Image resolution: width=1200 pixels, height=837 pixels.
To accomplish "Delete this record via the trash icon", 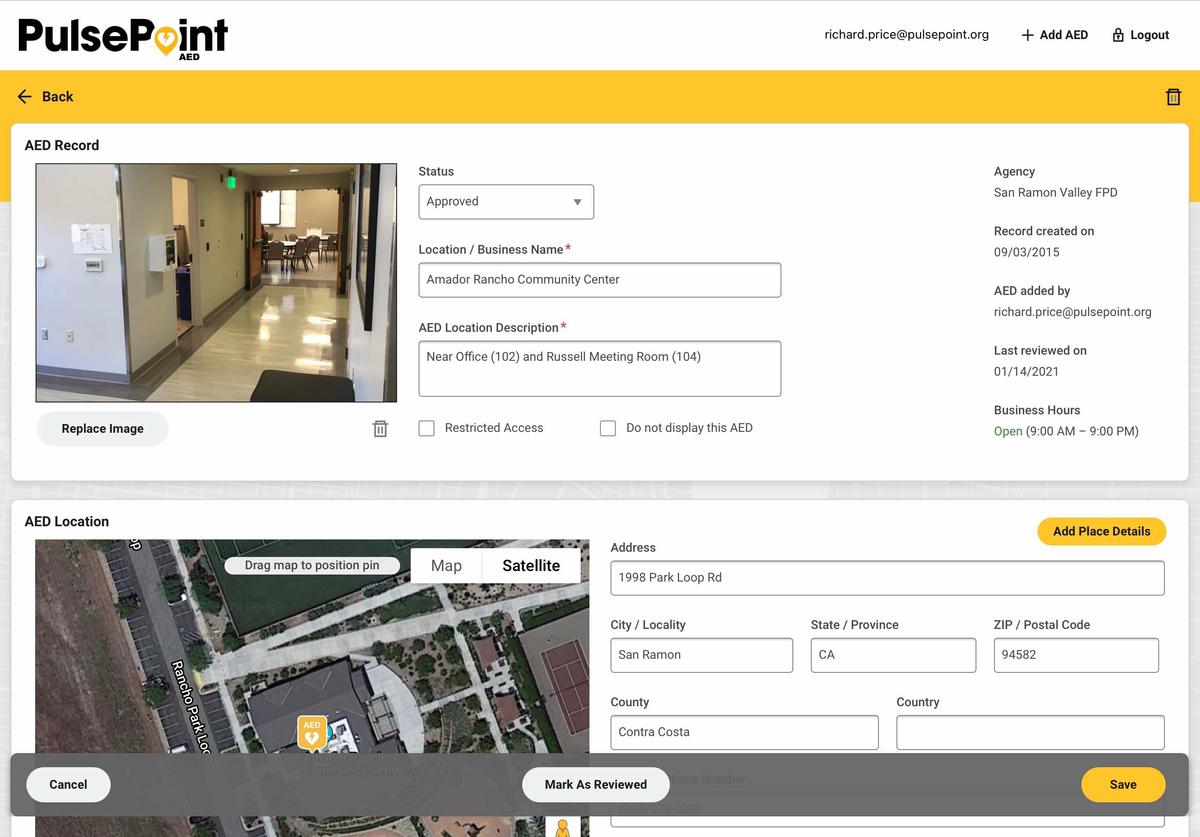I will (x=1173, y=96).
